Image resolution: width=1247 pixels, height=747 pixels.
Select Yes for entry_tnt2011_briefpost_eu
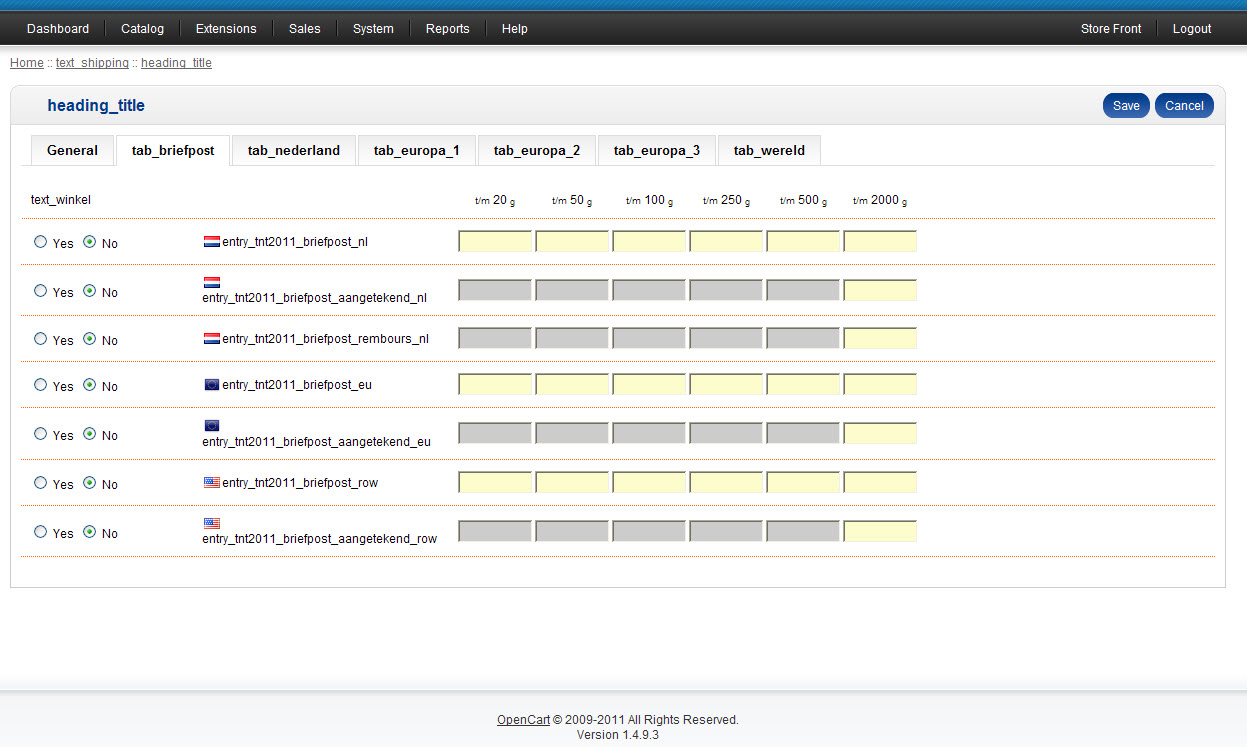pyautogui.click(x=40, y=384)
